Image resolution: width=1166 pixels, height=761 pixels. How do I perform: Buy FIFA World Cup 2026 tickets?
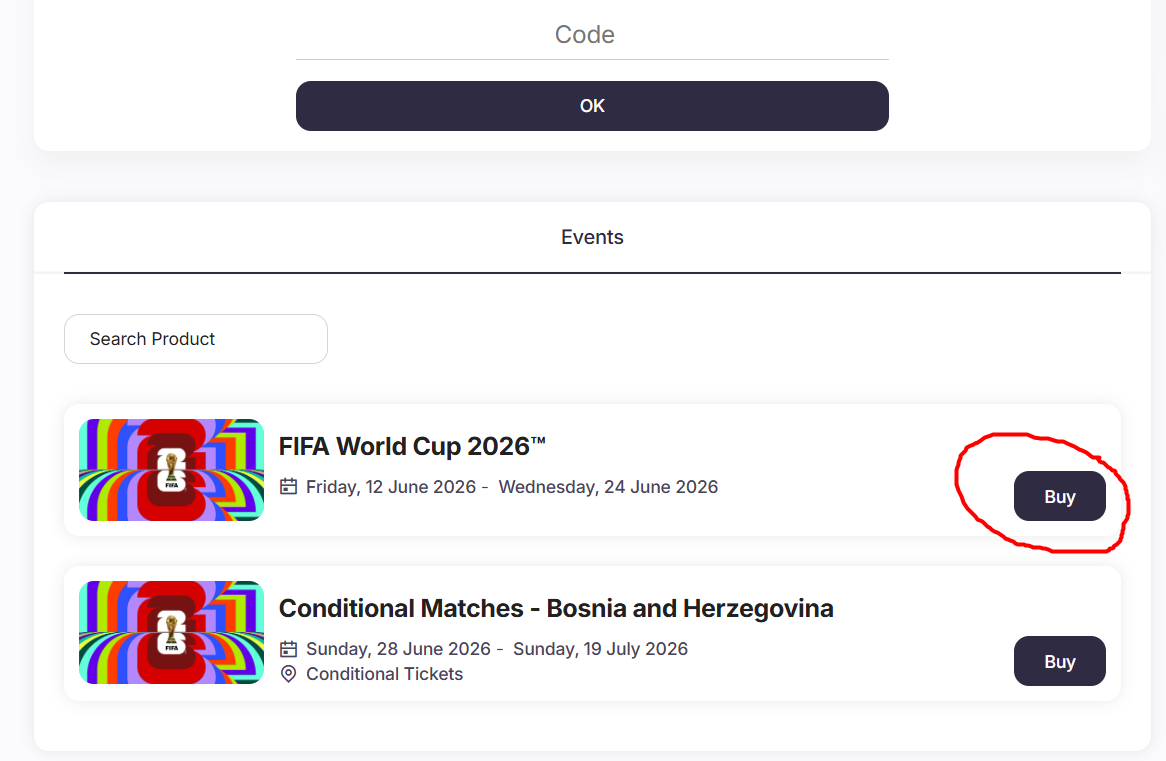[1059, 497]
